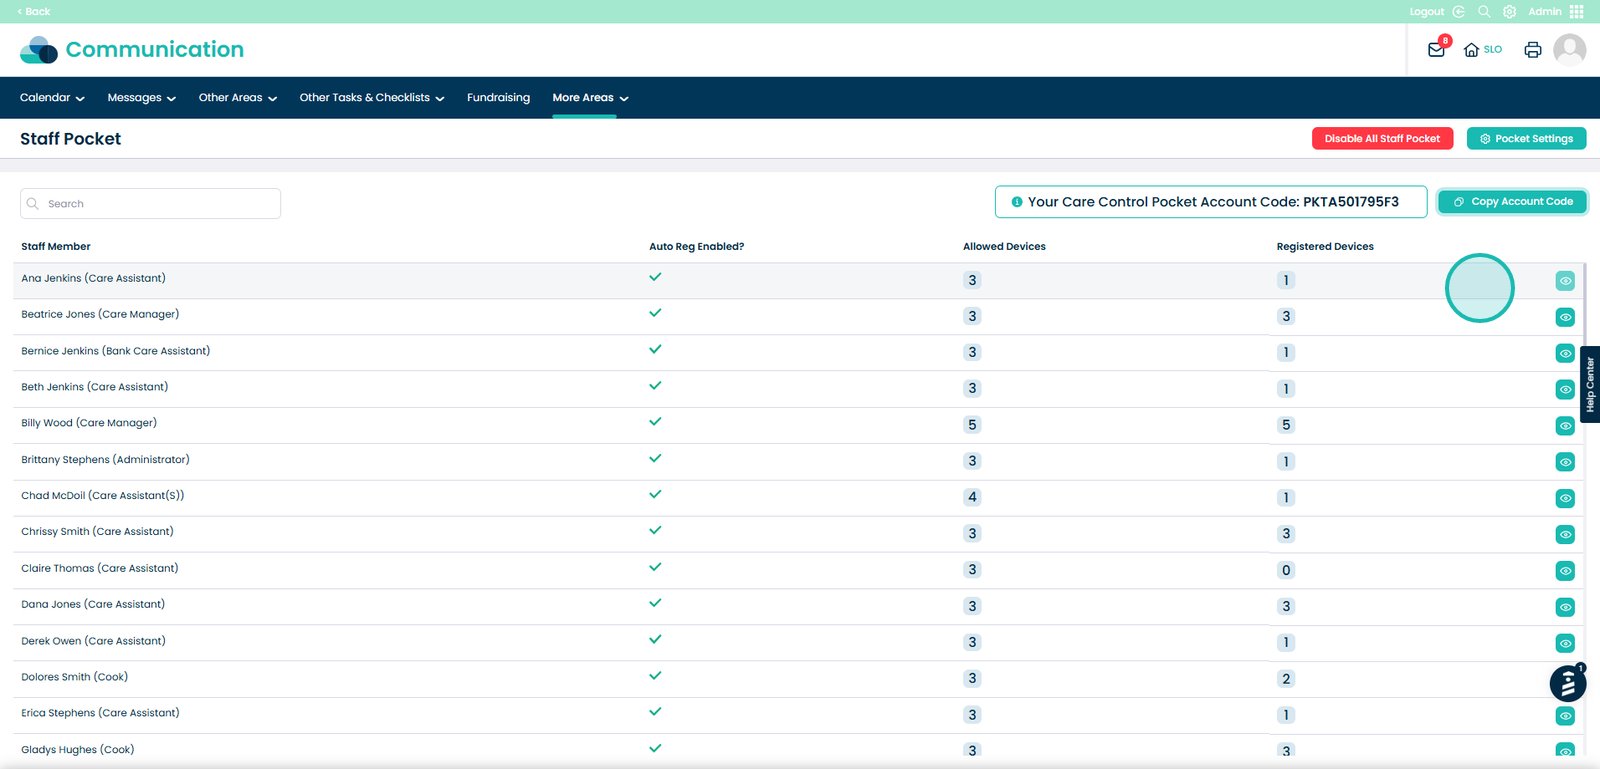The height and width of the screenshot is (769, 1600).
Task: Expand Other Tasks & Checklists menu
Action: [x=371, y=98]
